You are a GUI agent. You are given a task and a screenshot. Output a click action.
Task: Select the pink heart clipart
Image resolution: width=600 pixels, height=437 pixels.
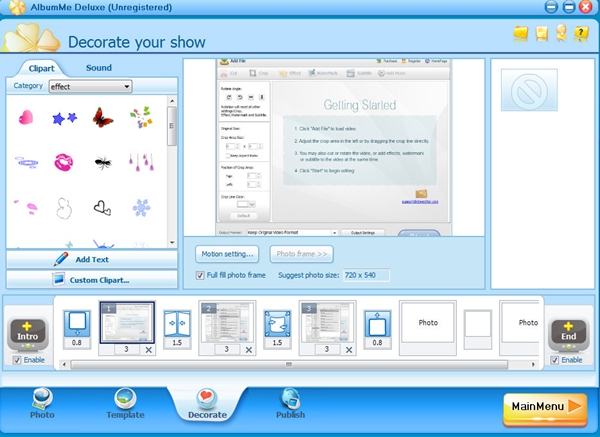26,117
